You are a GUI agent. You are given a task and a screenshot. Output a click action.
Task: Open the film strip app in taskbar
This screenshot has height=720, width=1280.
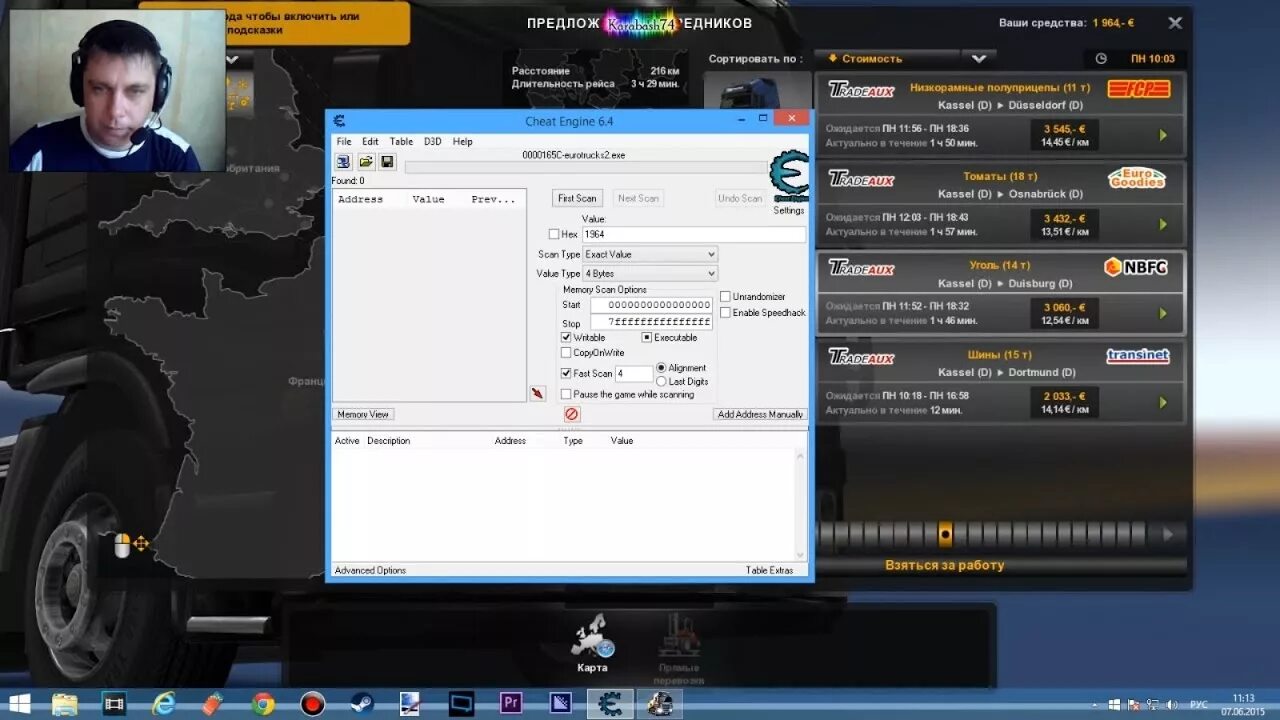point(115,704)
